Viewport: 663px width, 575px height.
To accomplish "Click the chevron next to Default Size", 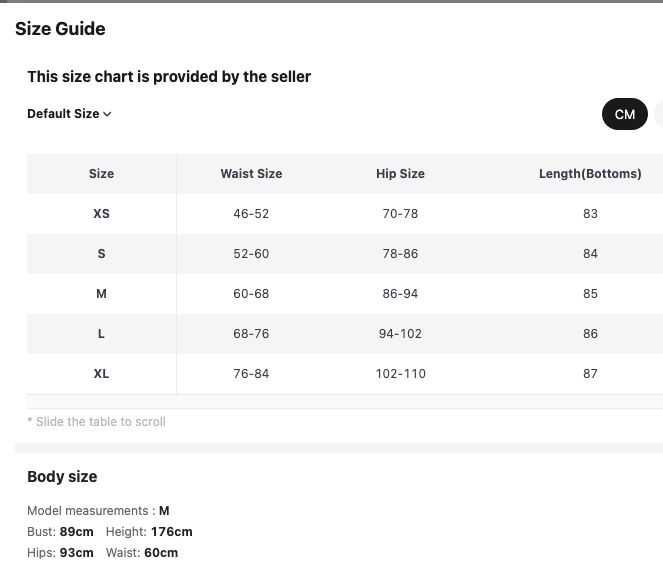I will click(107, 114).
